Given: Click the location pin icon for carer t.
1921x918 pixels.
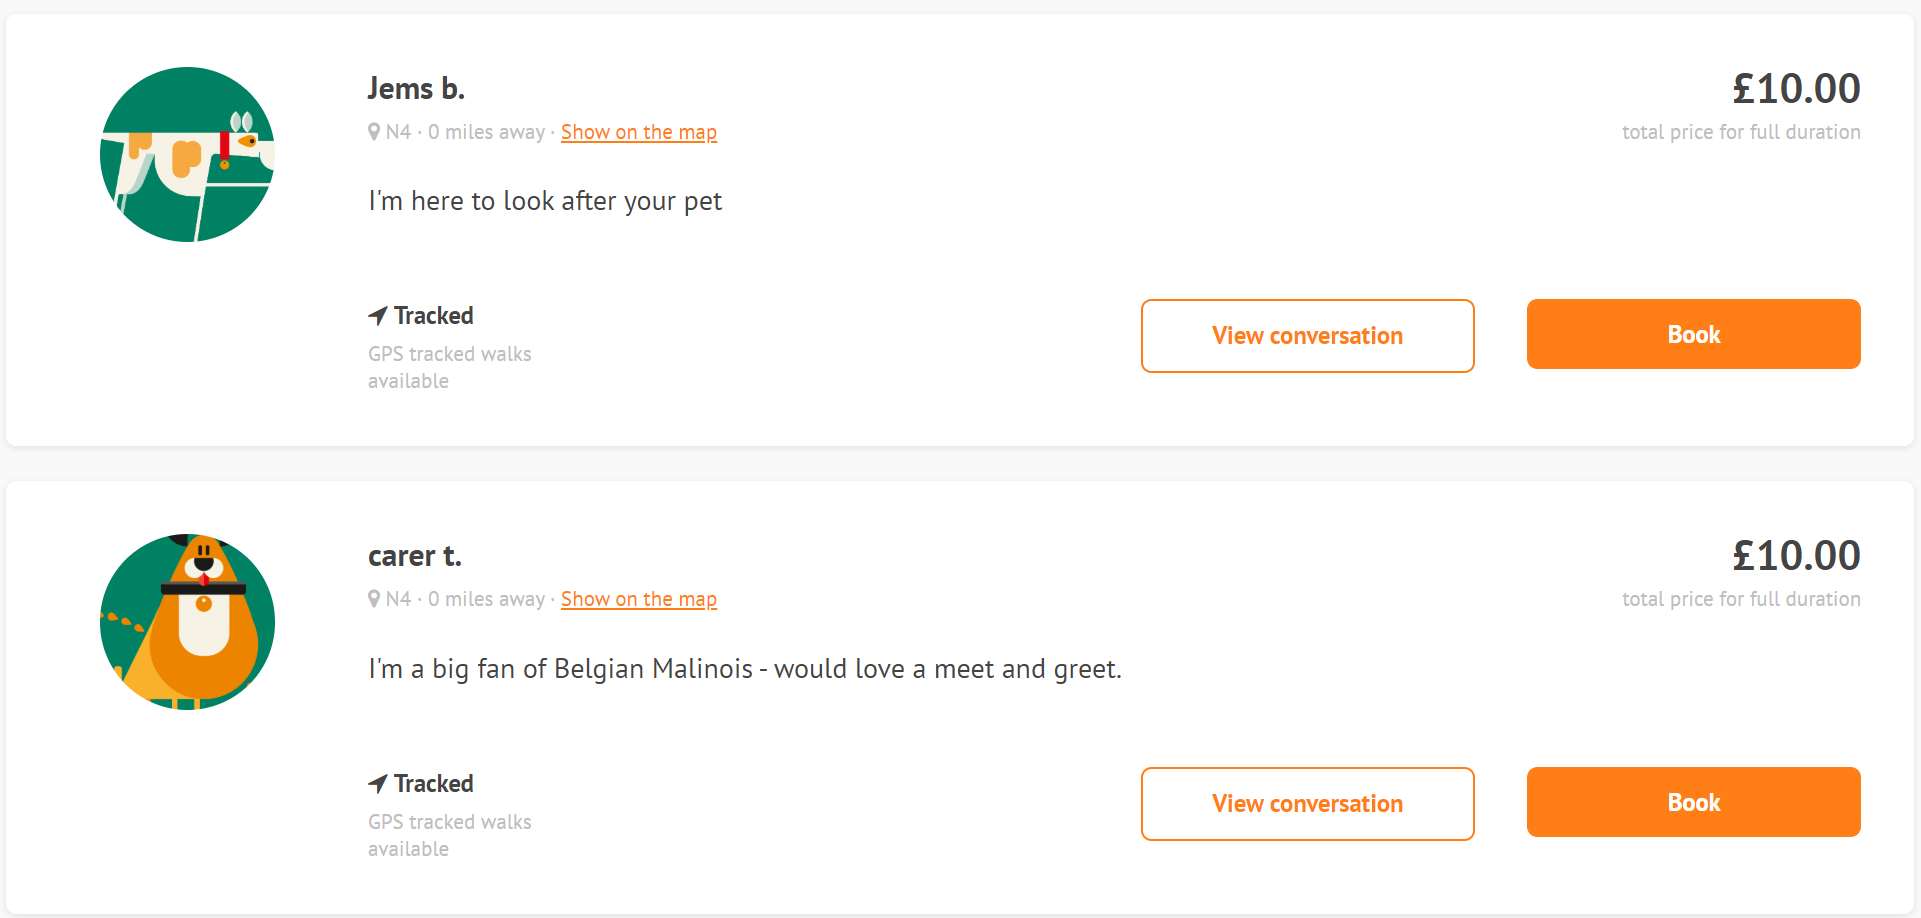Looking at the screenshot, I should coord(374,599).
